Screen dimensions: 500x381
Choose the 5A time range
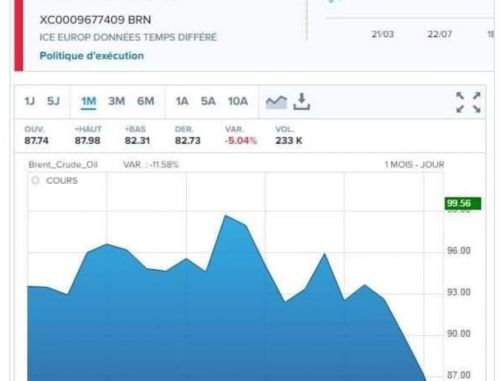tap(208, 101)
